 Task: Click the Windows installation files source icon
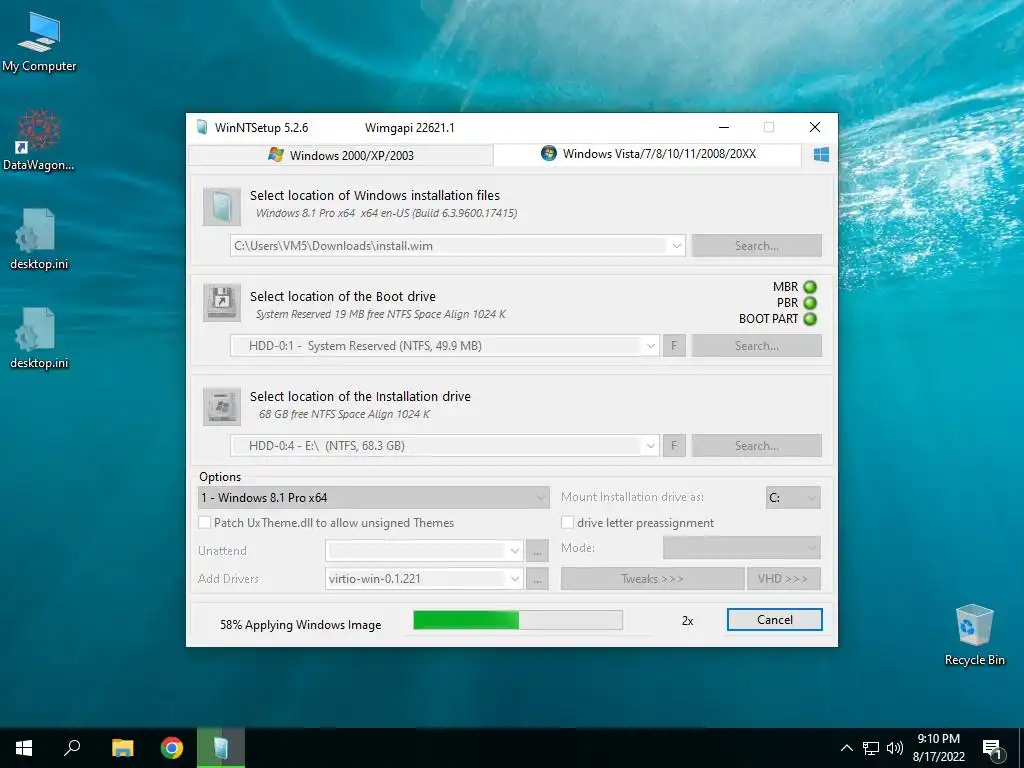point(222,206)
